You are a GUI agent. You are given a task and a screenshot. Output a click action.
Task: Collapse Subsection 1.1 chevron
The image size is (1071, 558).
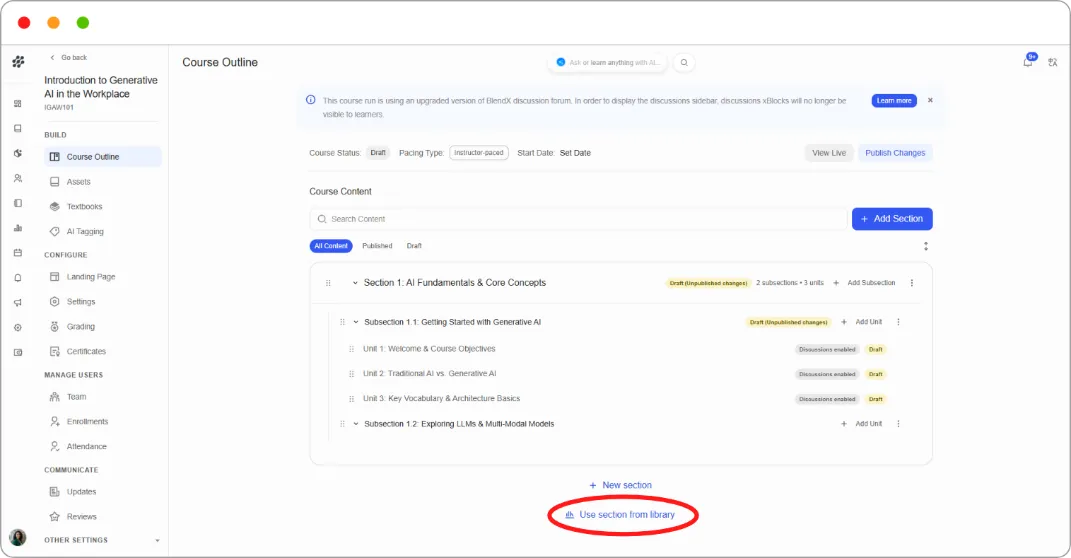356,322
